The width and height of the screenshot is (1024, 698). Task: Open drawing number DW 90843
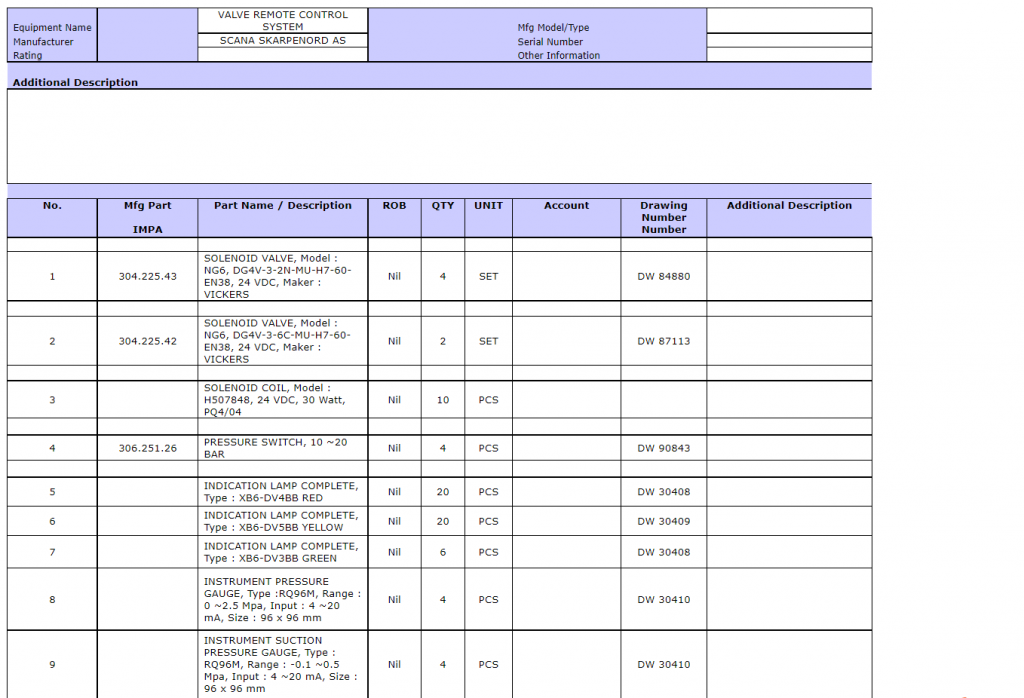664,448
